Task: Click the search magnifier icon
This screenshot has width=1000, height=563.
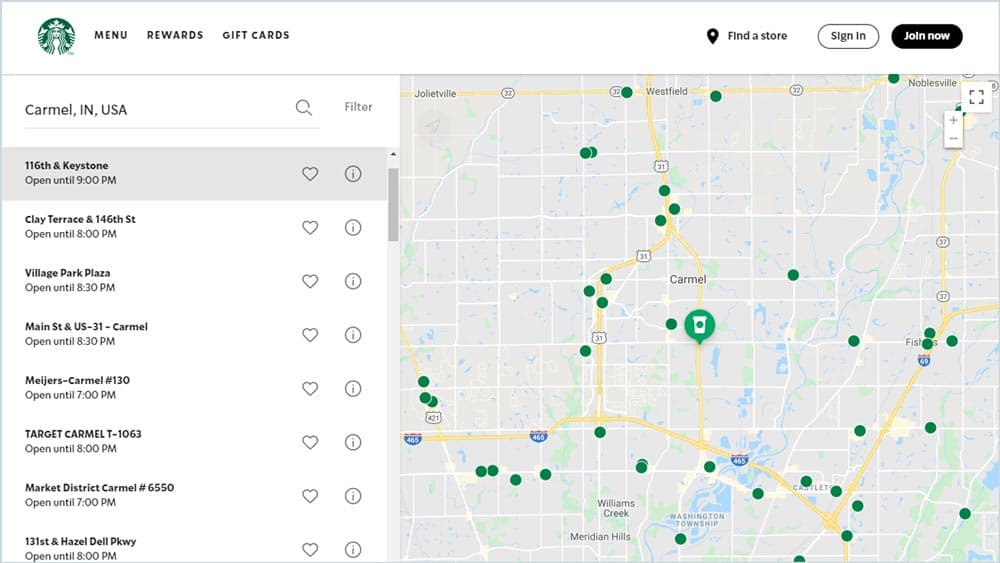Action: click(304, 108)
